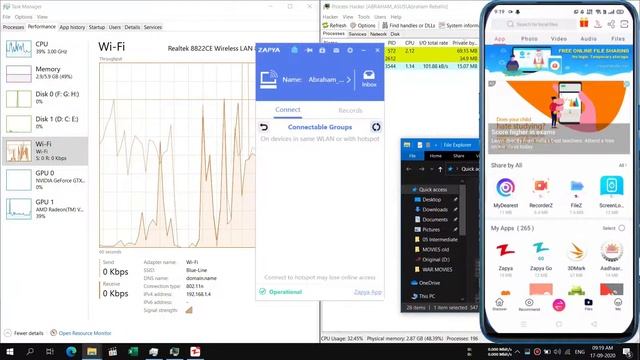Tap the Zapya Go app icon

pyautogui.click(x=541, y=251)
